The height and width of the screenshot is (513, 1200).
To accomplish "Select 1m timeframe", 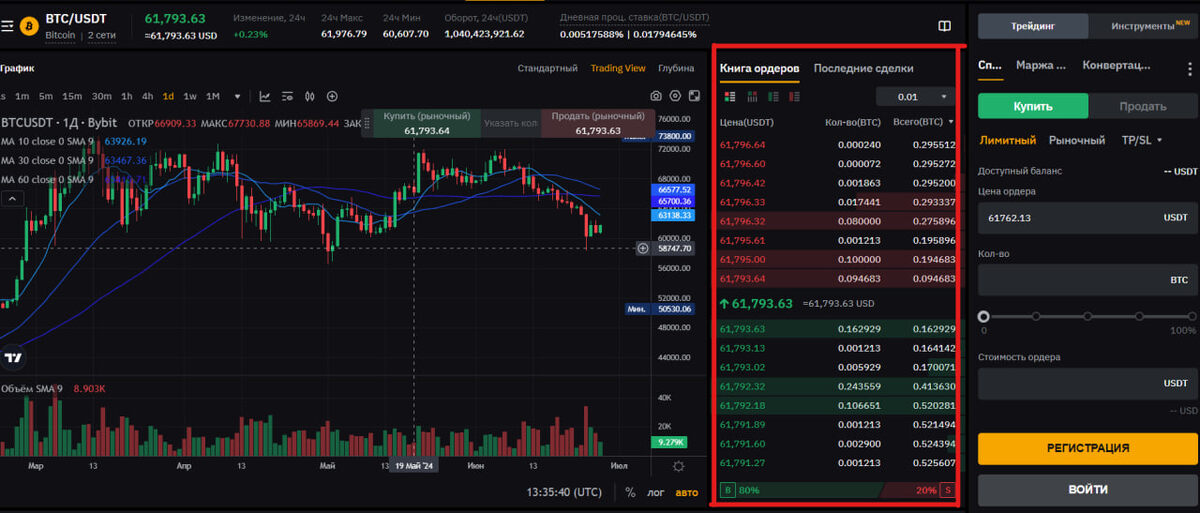I will (23, 96).
